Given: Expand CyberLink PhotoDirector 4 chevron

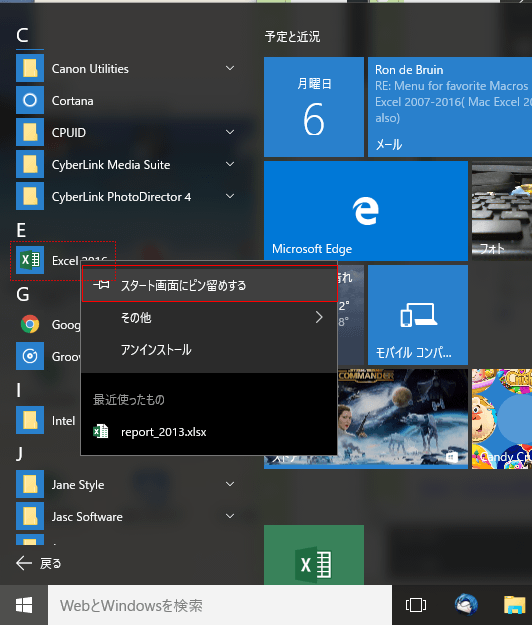Looking at the screenshot, I should pyautogui.click(x=230, y=196).
